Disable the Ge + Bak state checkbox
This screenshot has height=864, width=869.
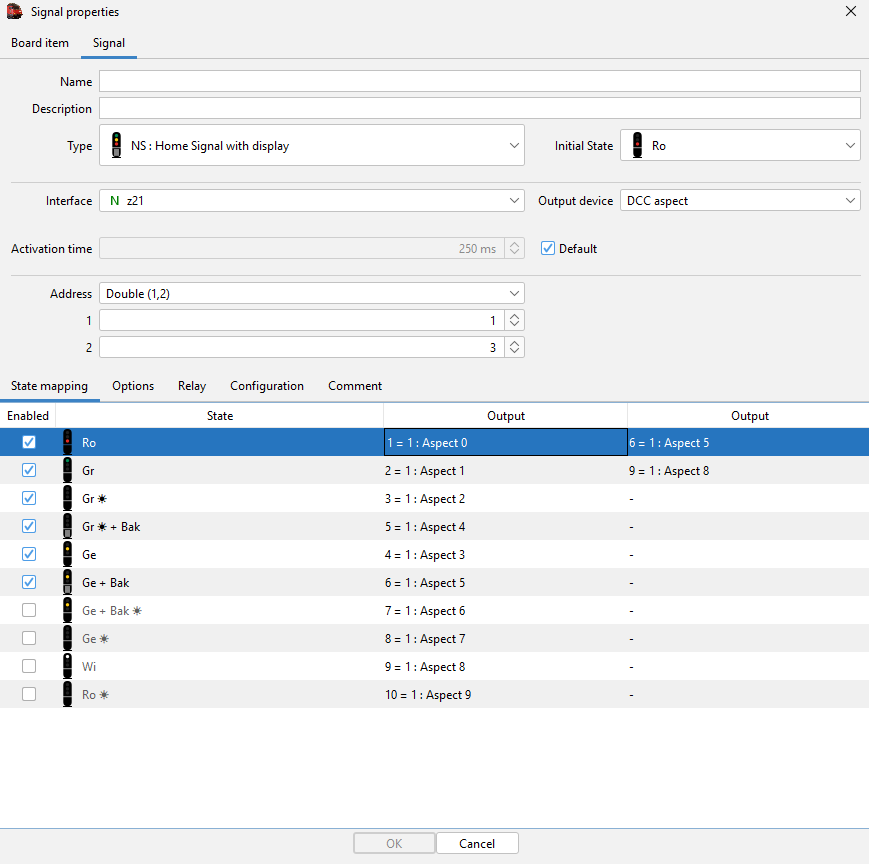[x=29, y=582]
